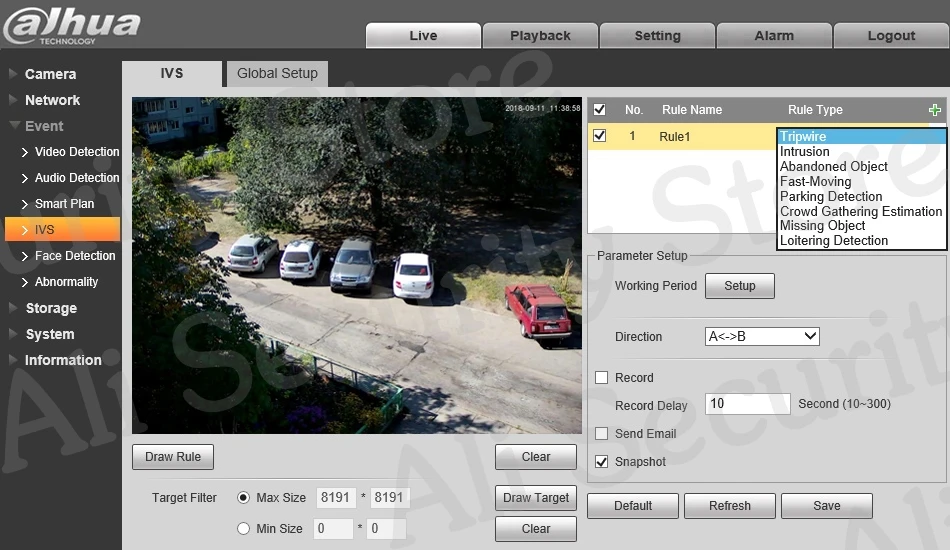Expand the Storage section
The height and width of the screenshot is (550, 950).
pos(51,308)
